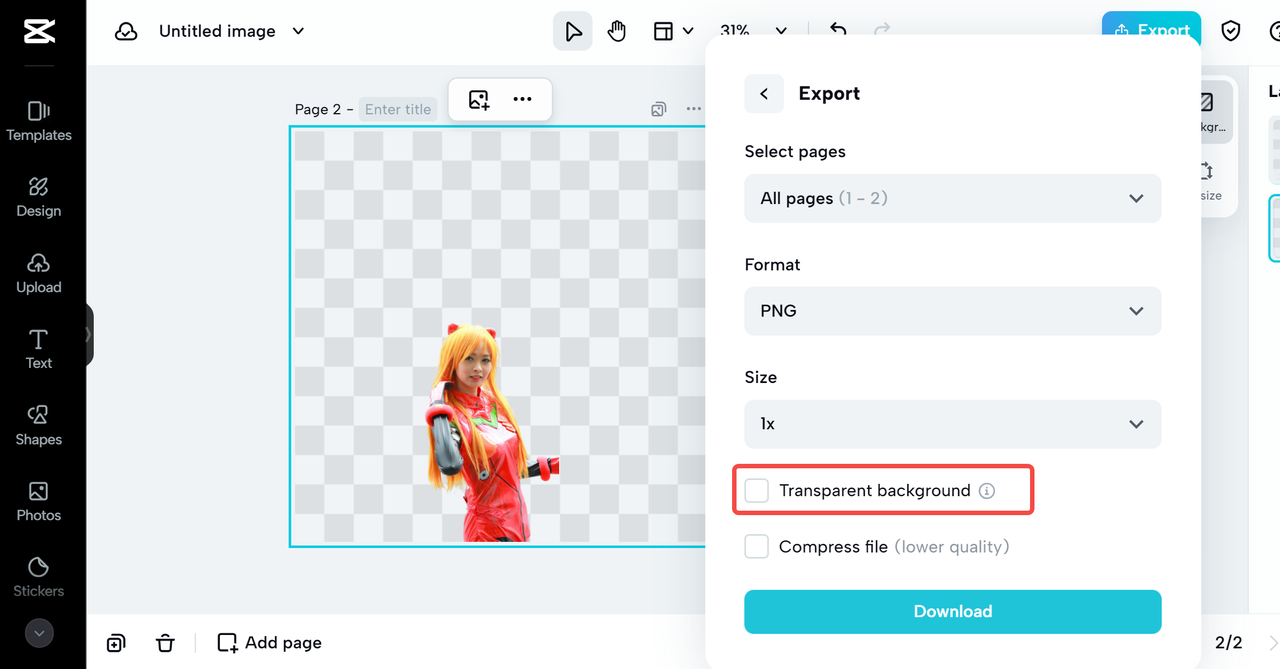Click the Download button

tap(953, 611)
